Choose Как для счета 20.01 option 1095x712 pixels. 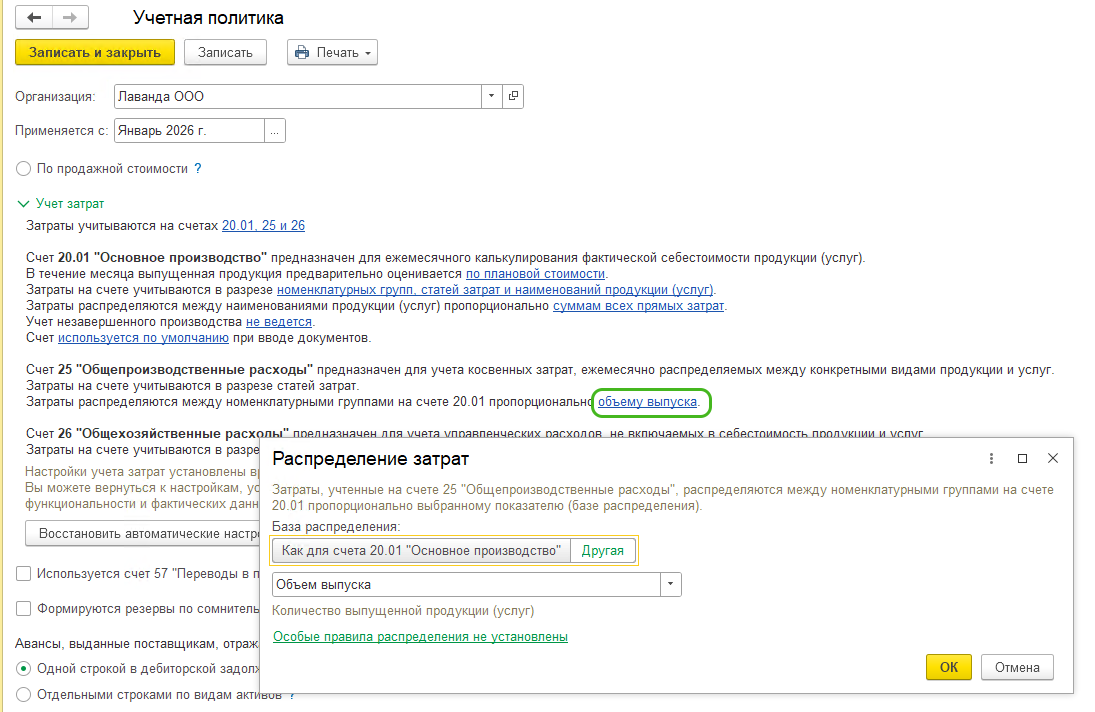pos(420,551)
